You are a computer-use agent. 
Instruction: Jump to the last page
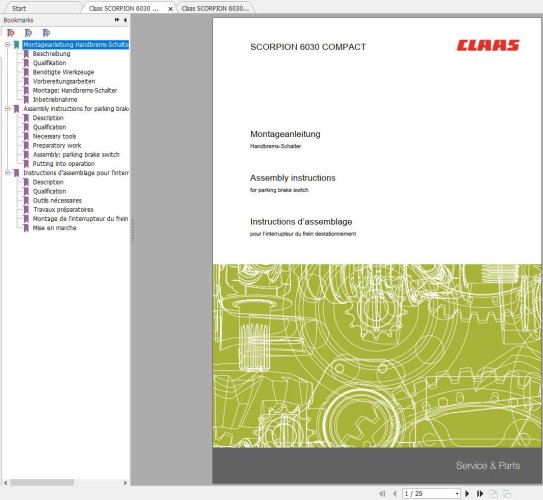pos(480,493)
